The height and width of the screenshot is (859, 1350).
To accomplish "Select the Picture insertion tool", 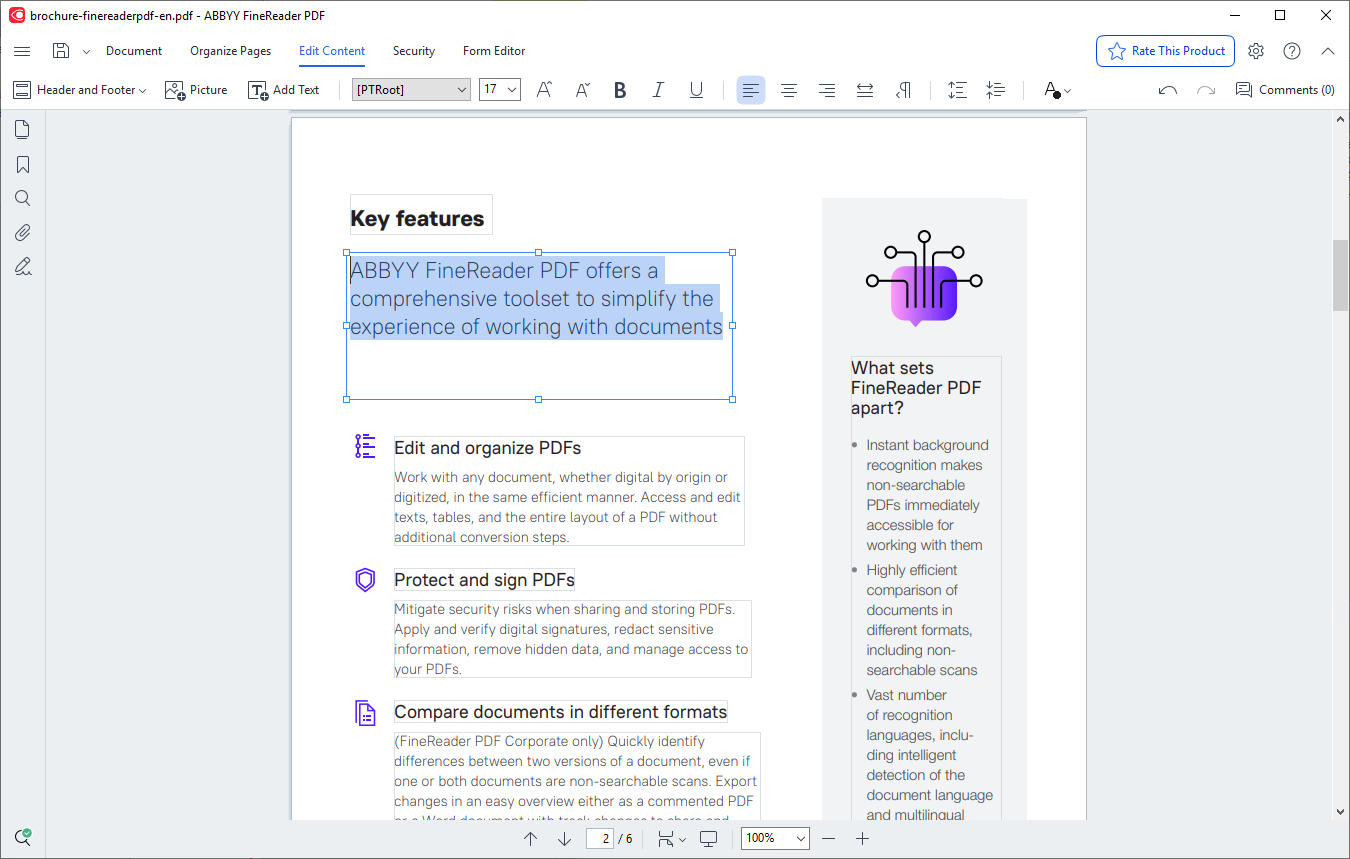I will click(196, 90).
